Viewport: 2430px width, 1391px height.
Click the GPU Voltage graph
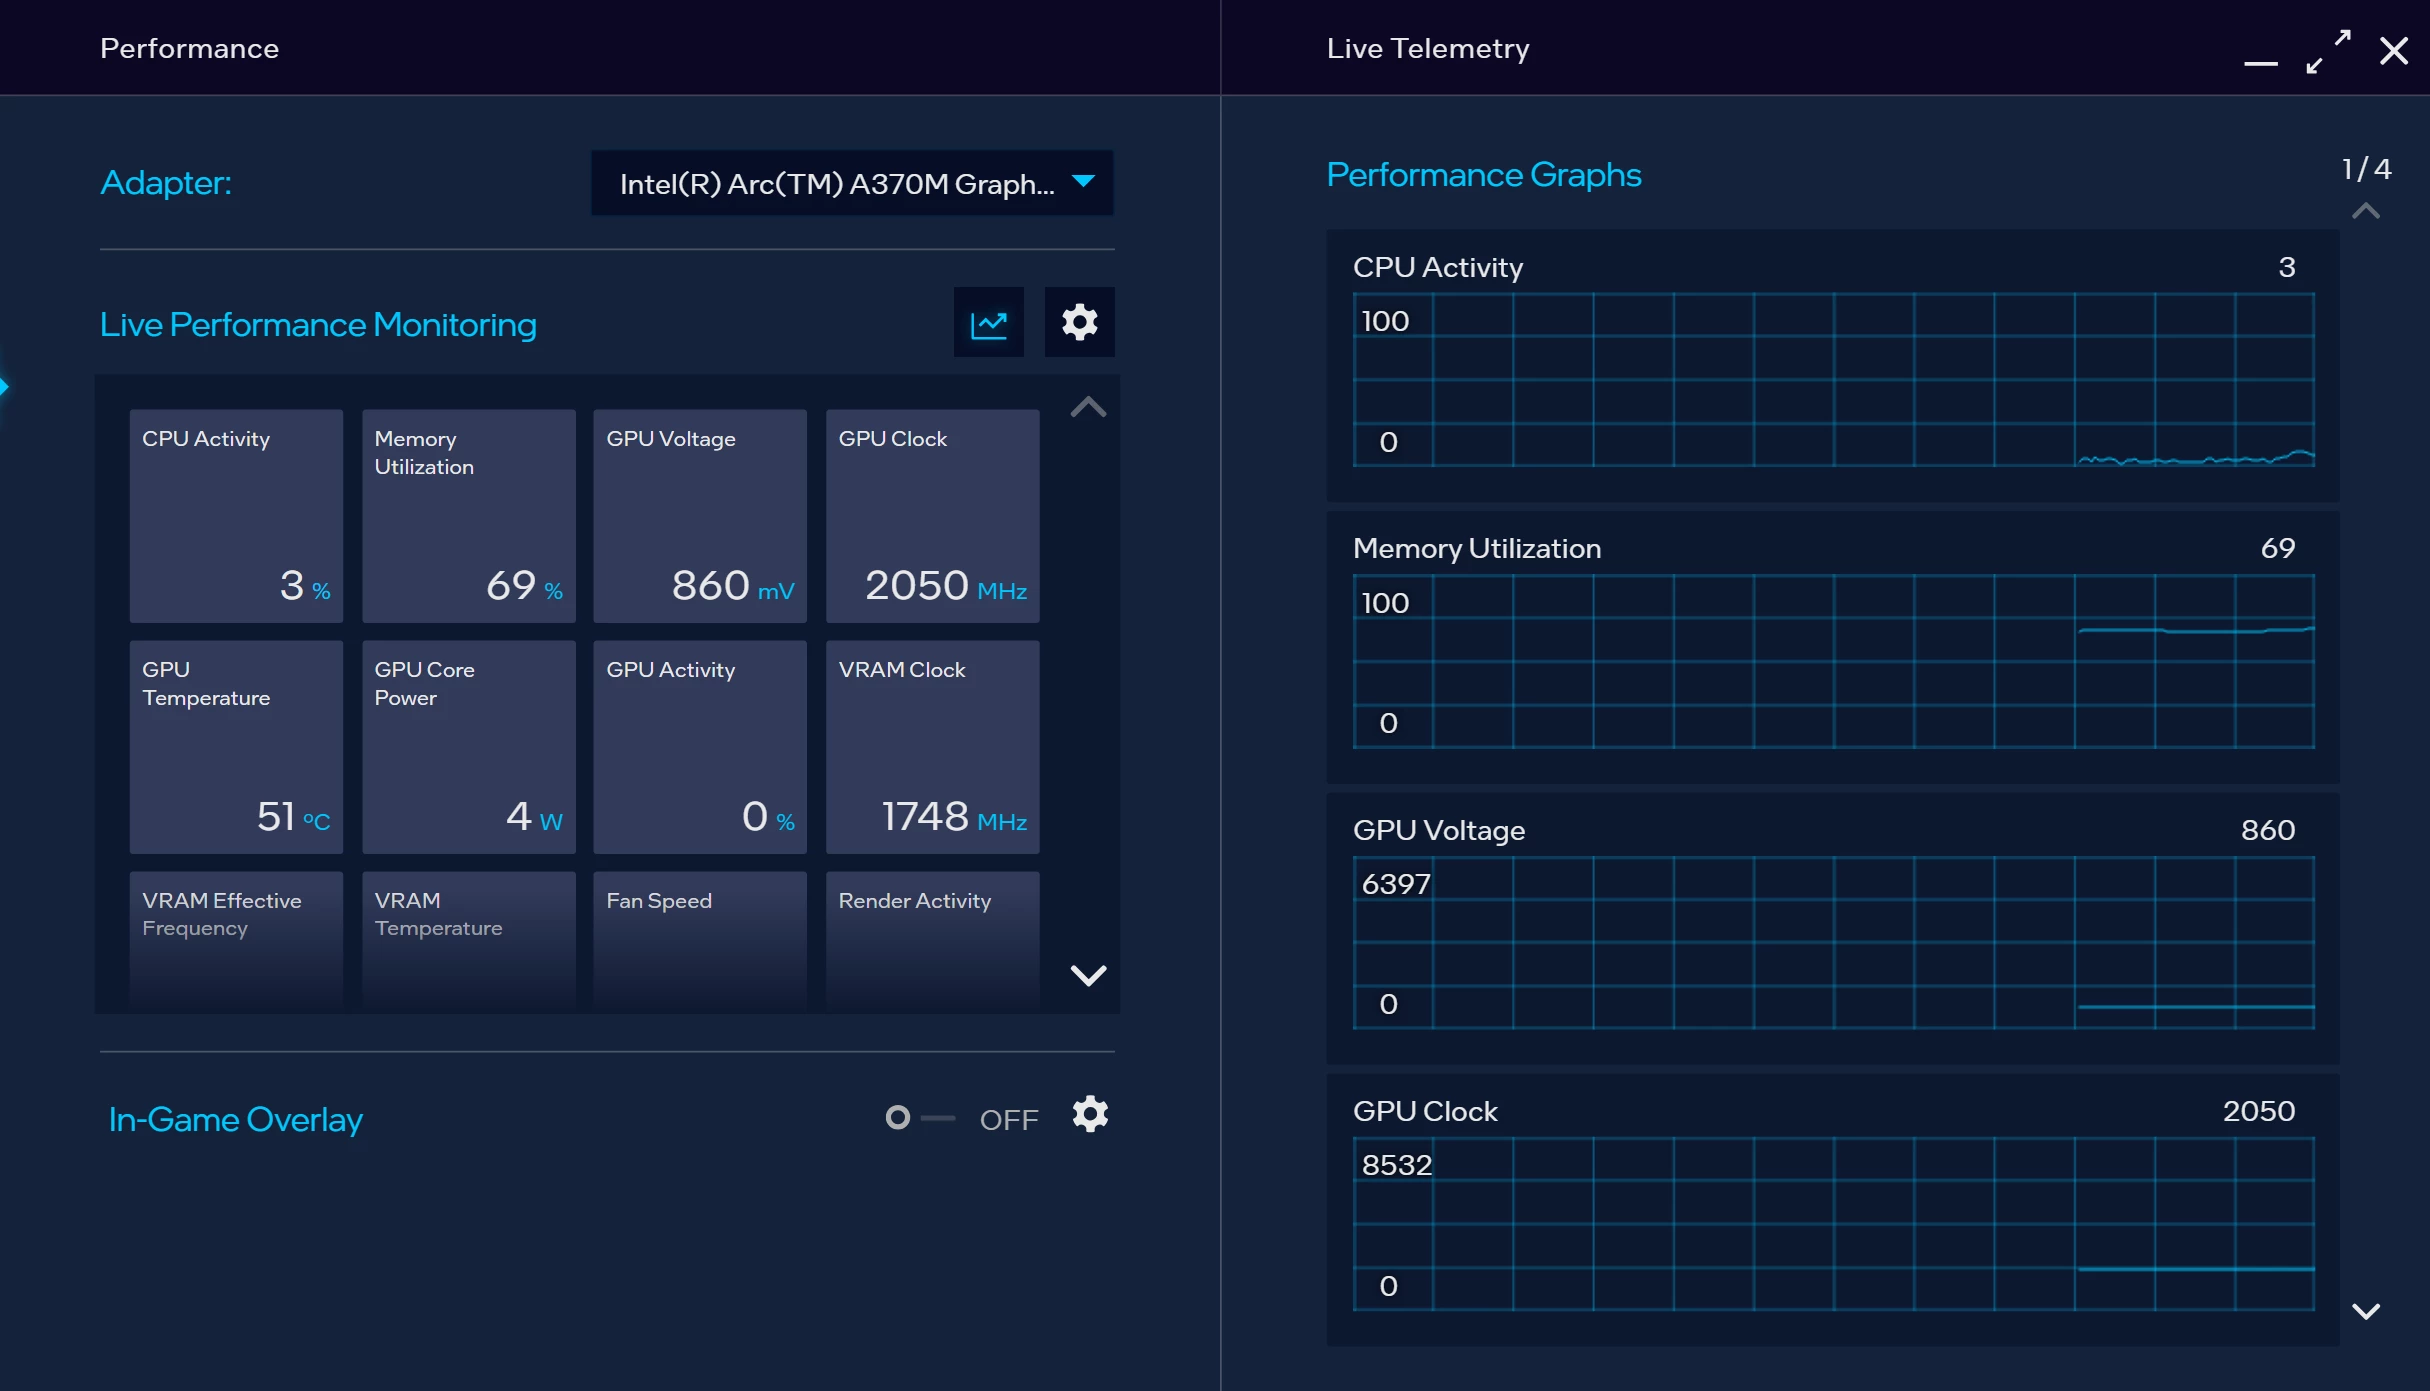pos(1832,942)
